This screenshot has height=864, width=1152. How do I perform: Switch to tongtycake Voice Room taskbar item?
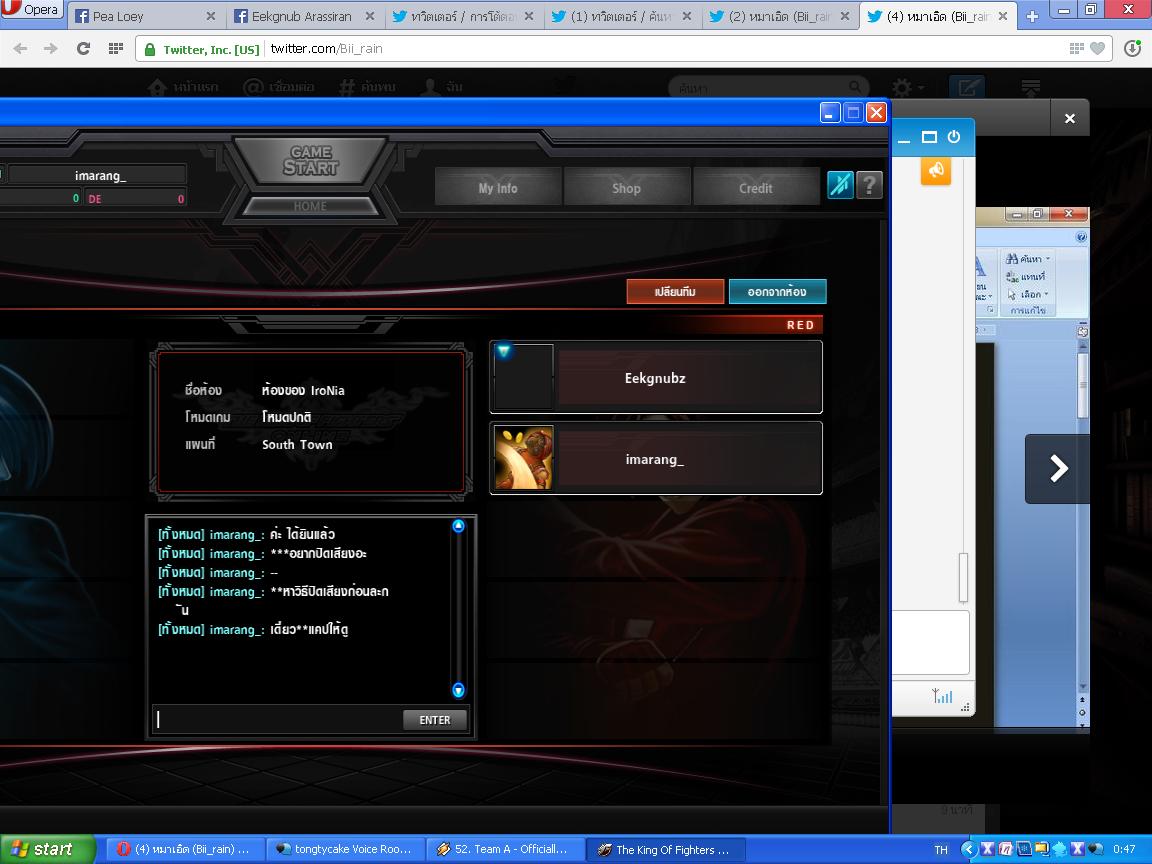click(345, 849)
